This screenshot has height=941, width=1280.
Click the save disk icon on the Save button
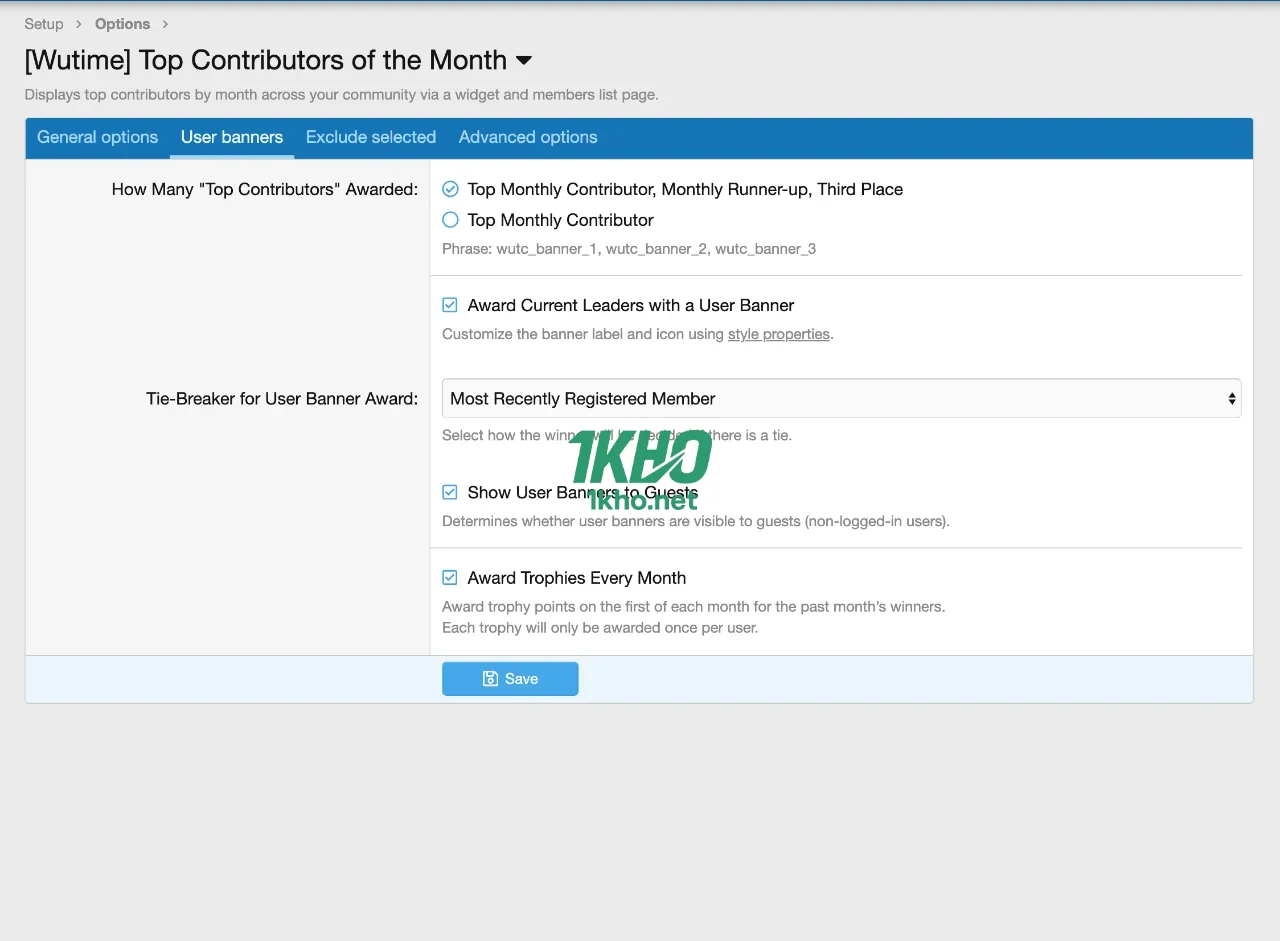click(488, 678)
